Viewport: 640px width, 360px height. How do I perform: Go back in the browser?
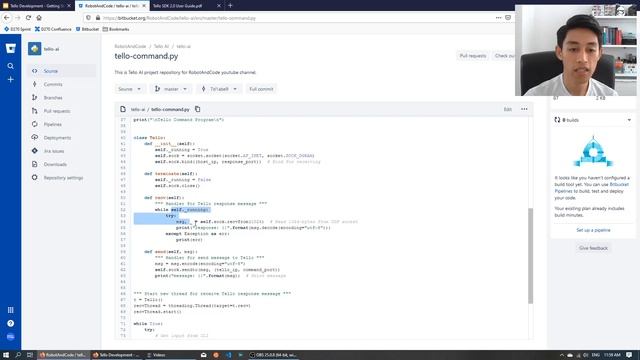pyautogui.click(x=7, y=18)
